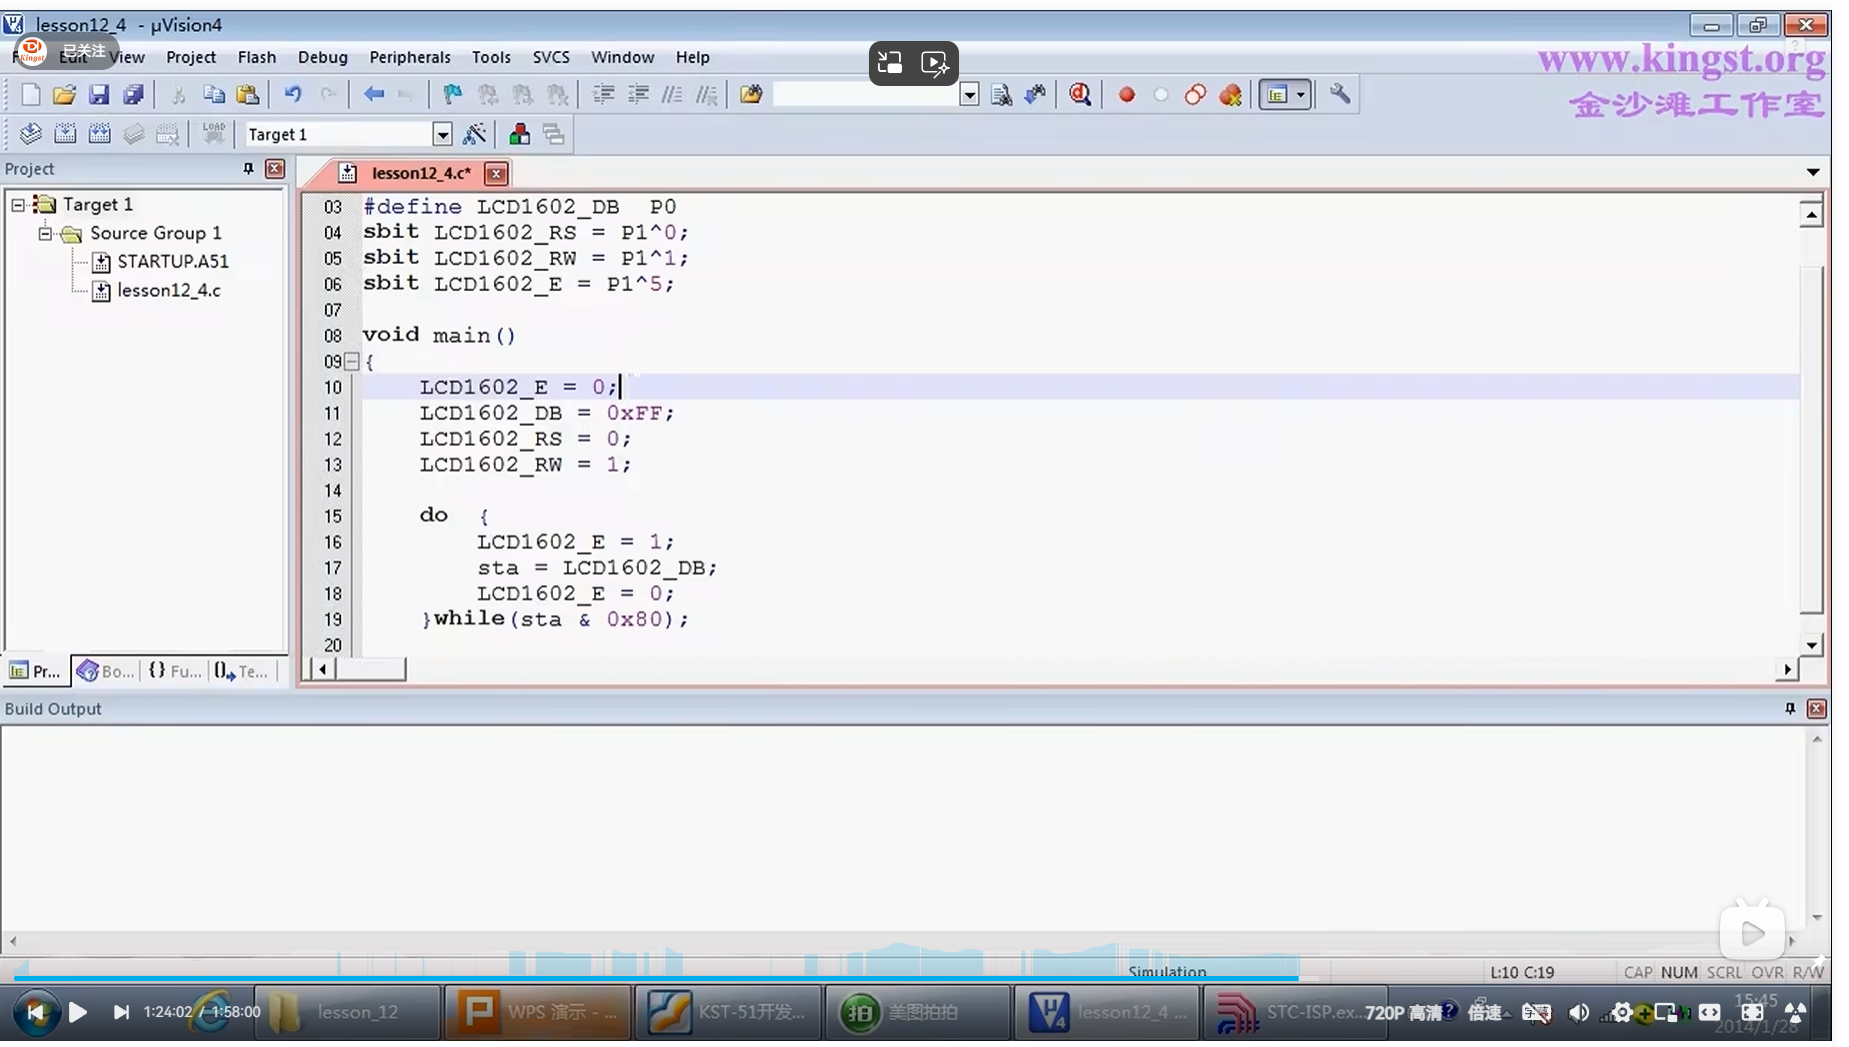Switch to the lesson12_4.c editor tab
This screenshot has width=1849, height=1047.
coord(421,173)
